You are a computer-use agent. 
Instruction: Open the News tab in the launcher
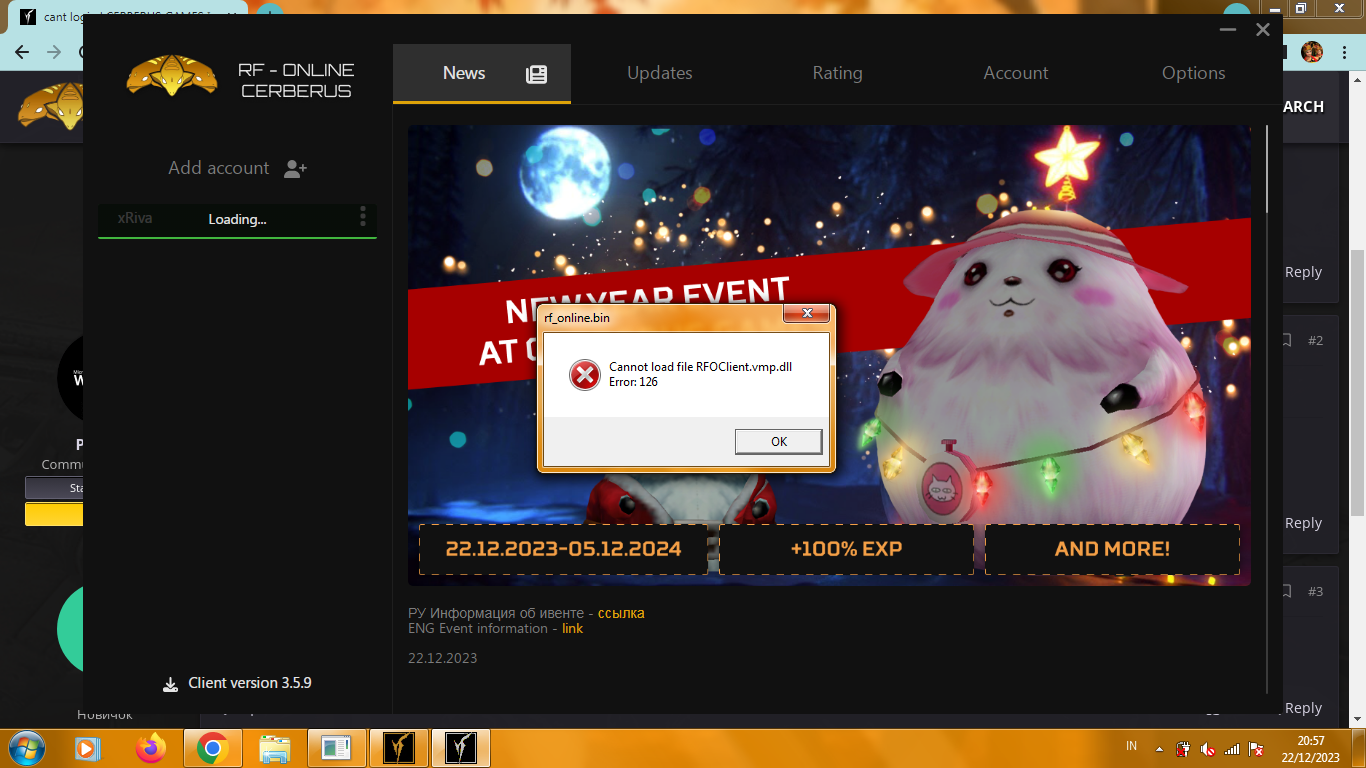[482, 73]
